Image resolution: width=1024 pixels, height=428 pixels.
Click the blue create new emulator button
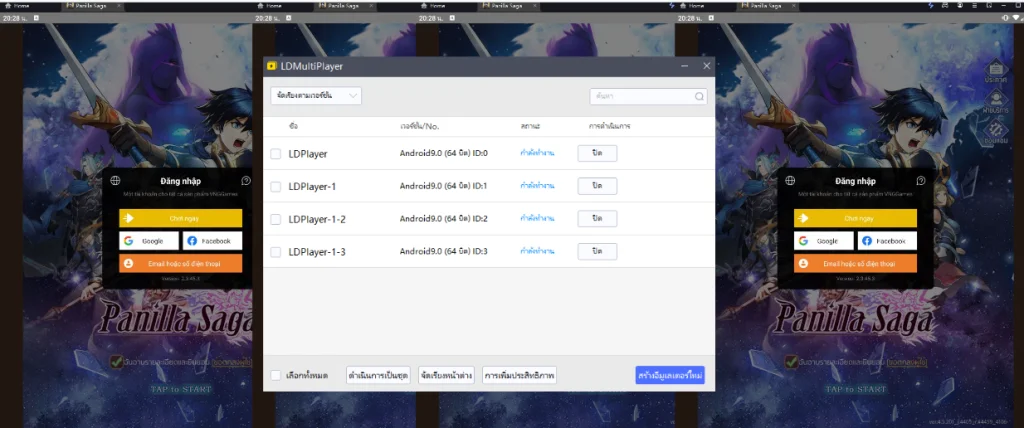[x=669, y=375]
